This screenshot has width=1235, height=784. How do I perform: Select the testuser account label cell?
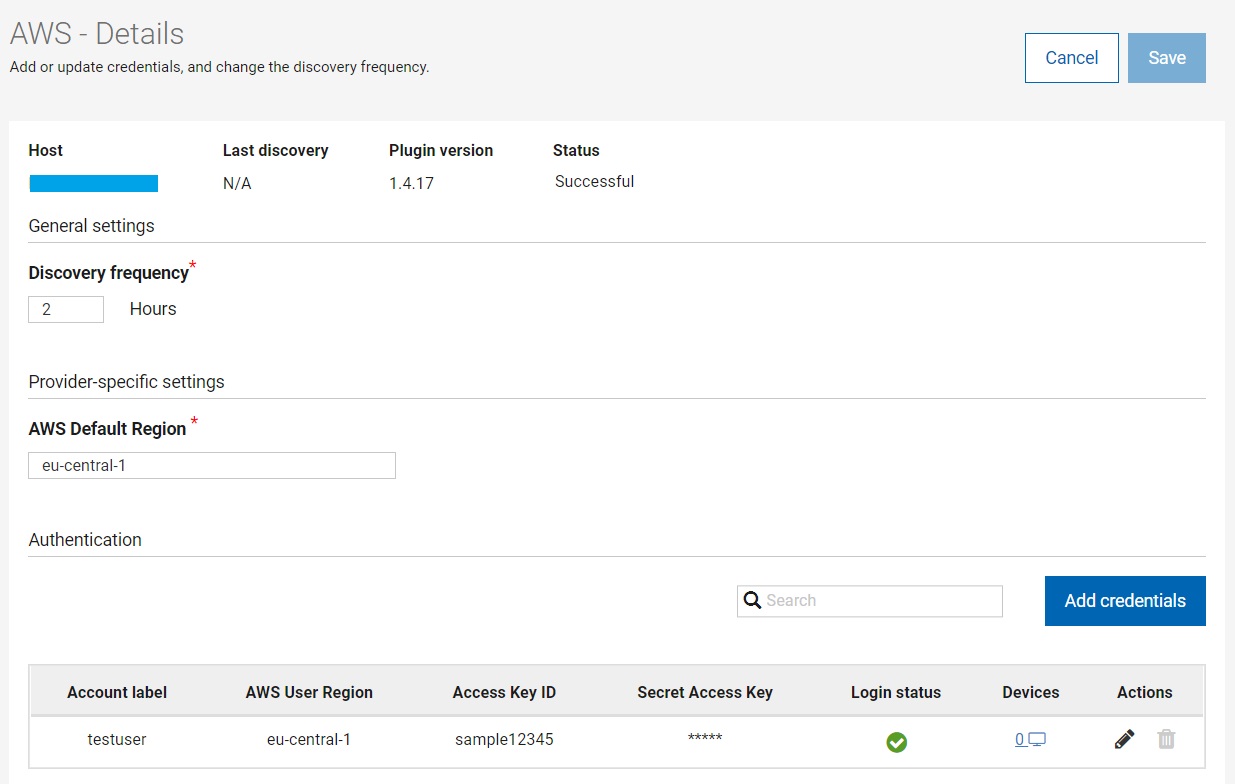(x=117, y=740)
